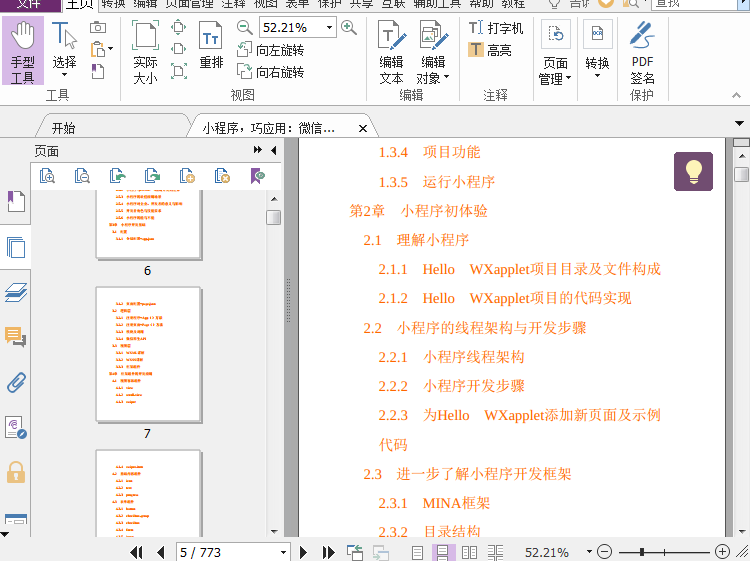Rotate view left (向左旋转)
This screenshot has height=561, width=750.
pos(271,50)
